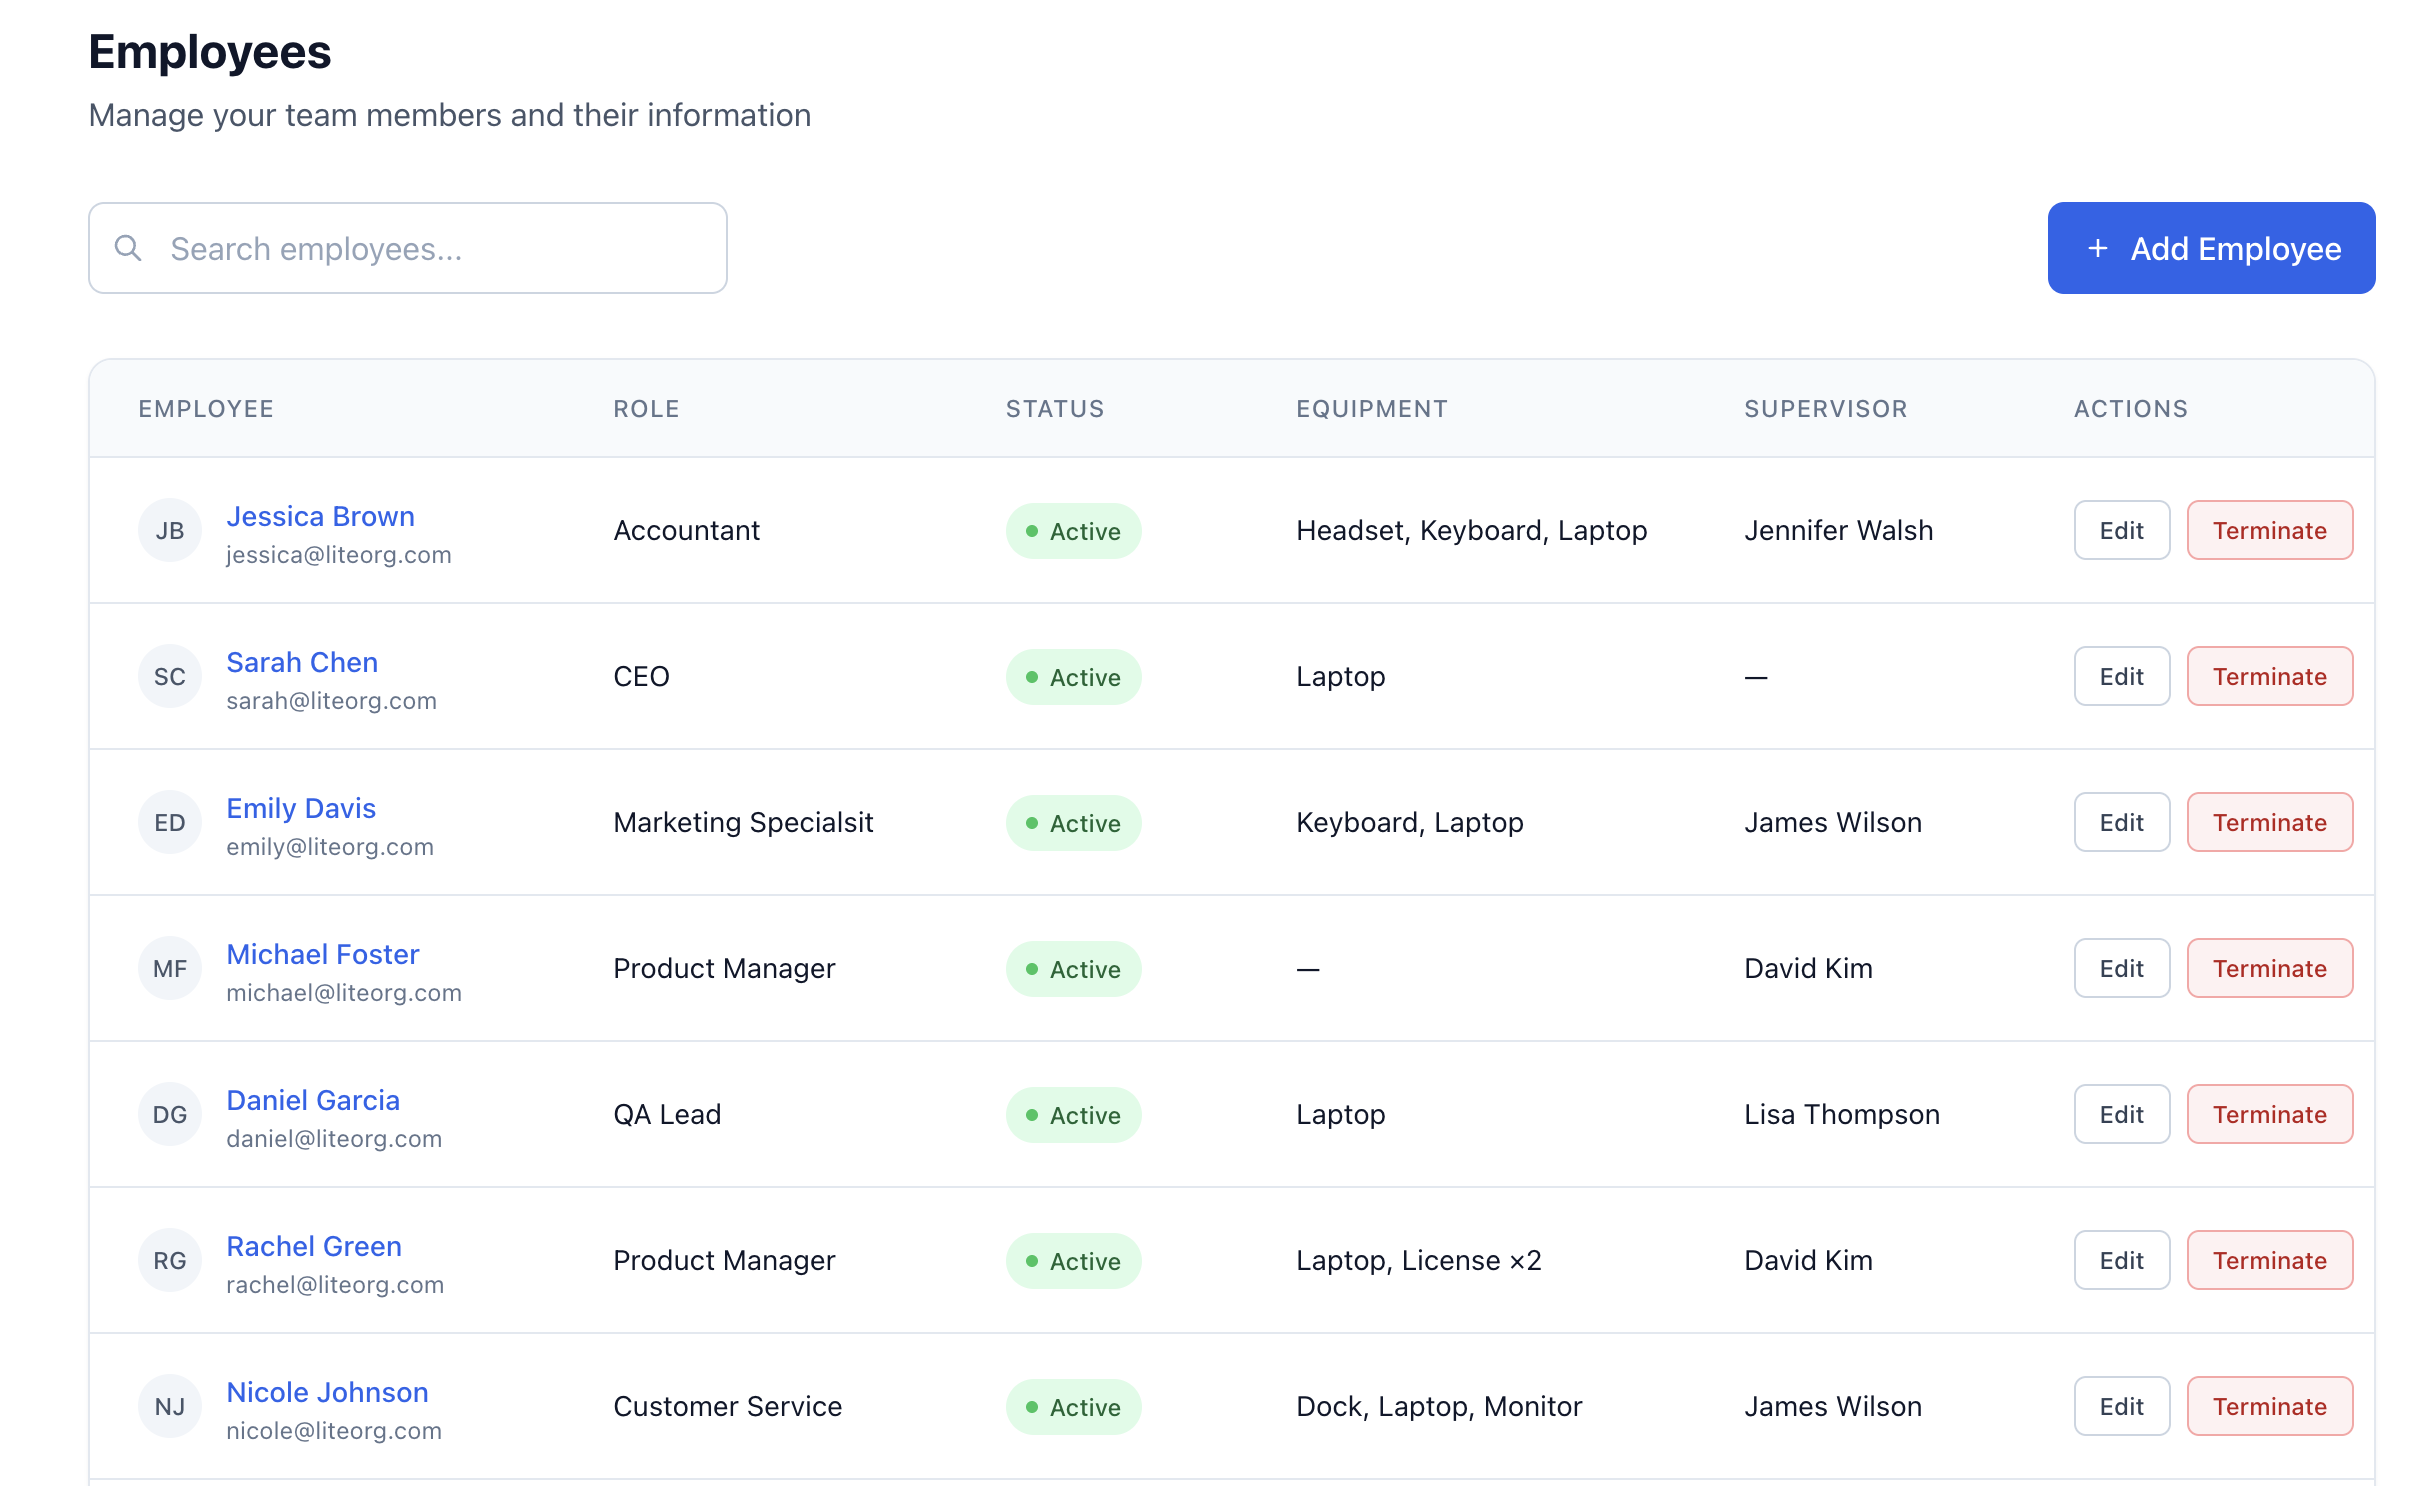This screenshot has width=2420, height=1486.
Task: Terminate Daniel Garcia
Action: point(2270,1114)
